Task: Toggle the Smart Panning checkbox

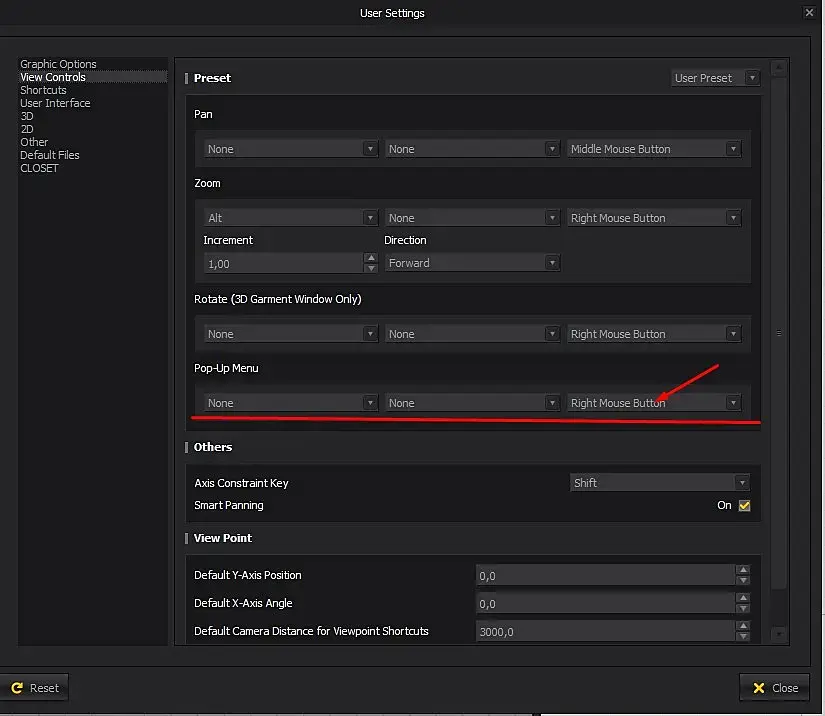Action: point(744,506)
